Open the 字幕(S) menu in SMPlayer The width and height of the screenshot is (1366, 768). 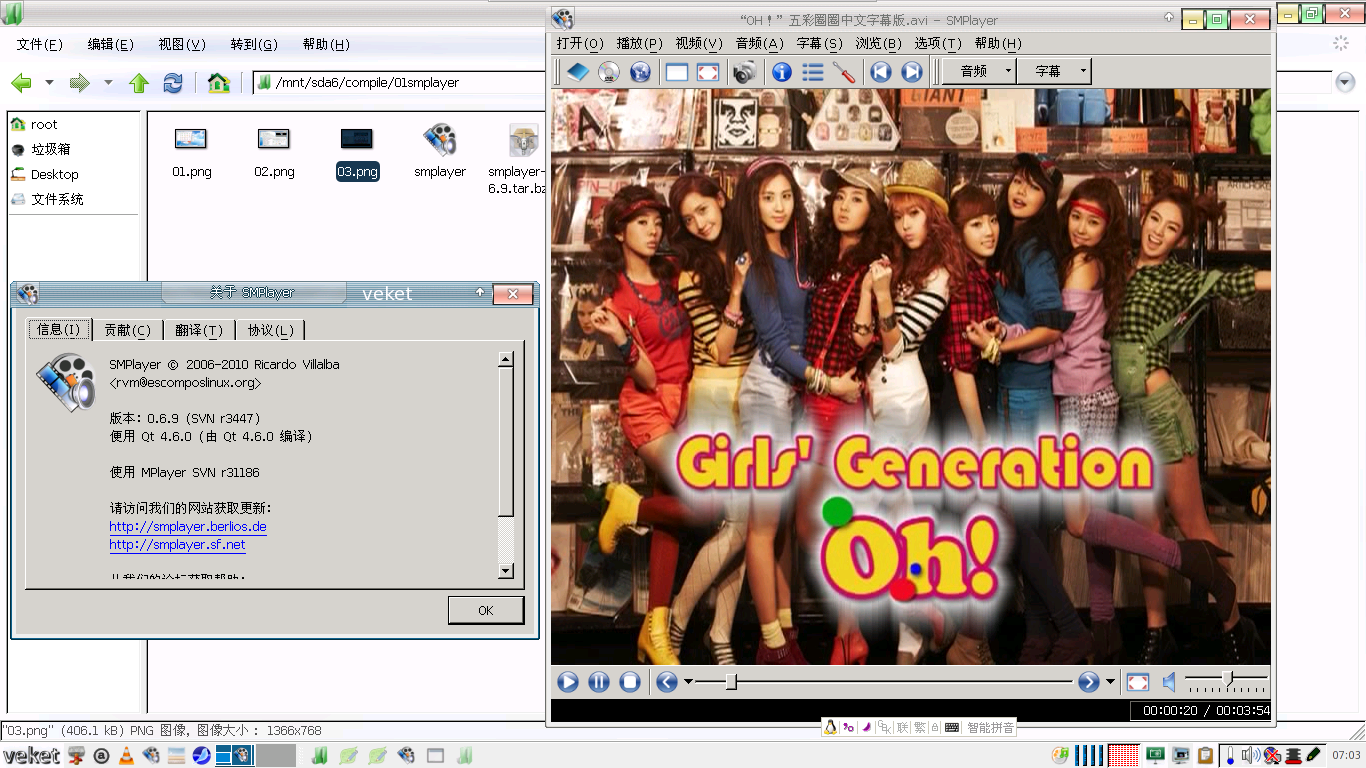pyautogui.click(x=820, y=43)
